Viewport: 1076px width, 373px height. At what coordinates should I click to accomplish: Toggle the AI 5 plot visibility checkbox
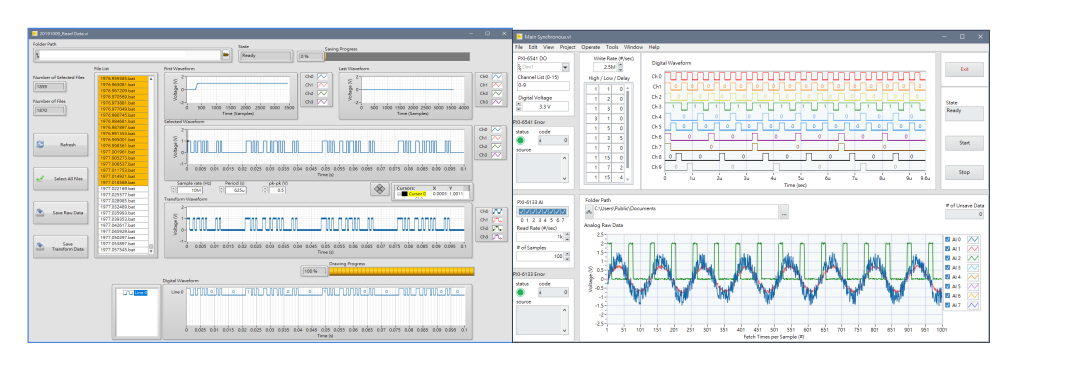pyautogui.click(x=948, y=286)
